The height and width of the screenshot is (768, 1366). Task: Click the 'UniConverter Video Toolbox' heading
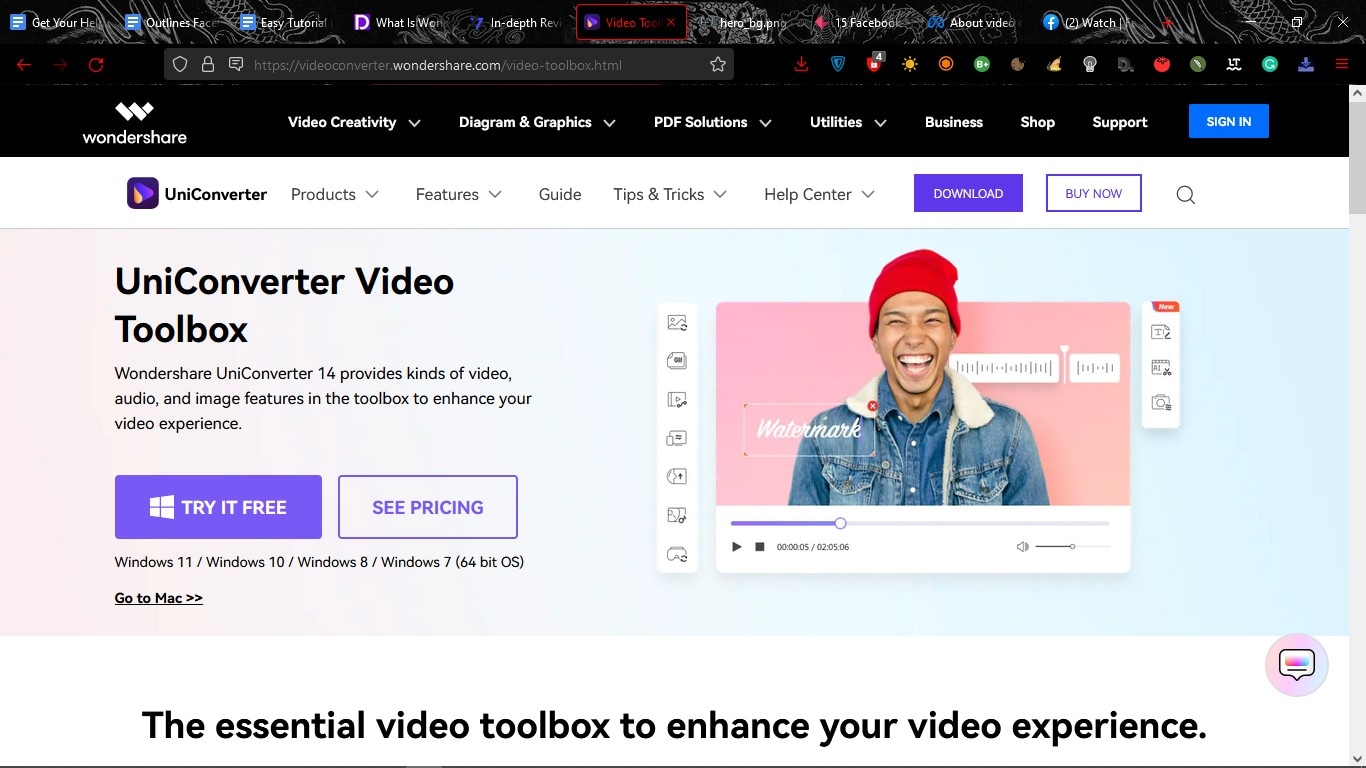point(284,305)
